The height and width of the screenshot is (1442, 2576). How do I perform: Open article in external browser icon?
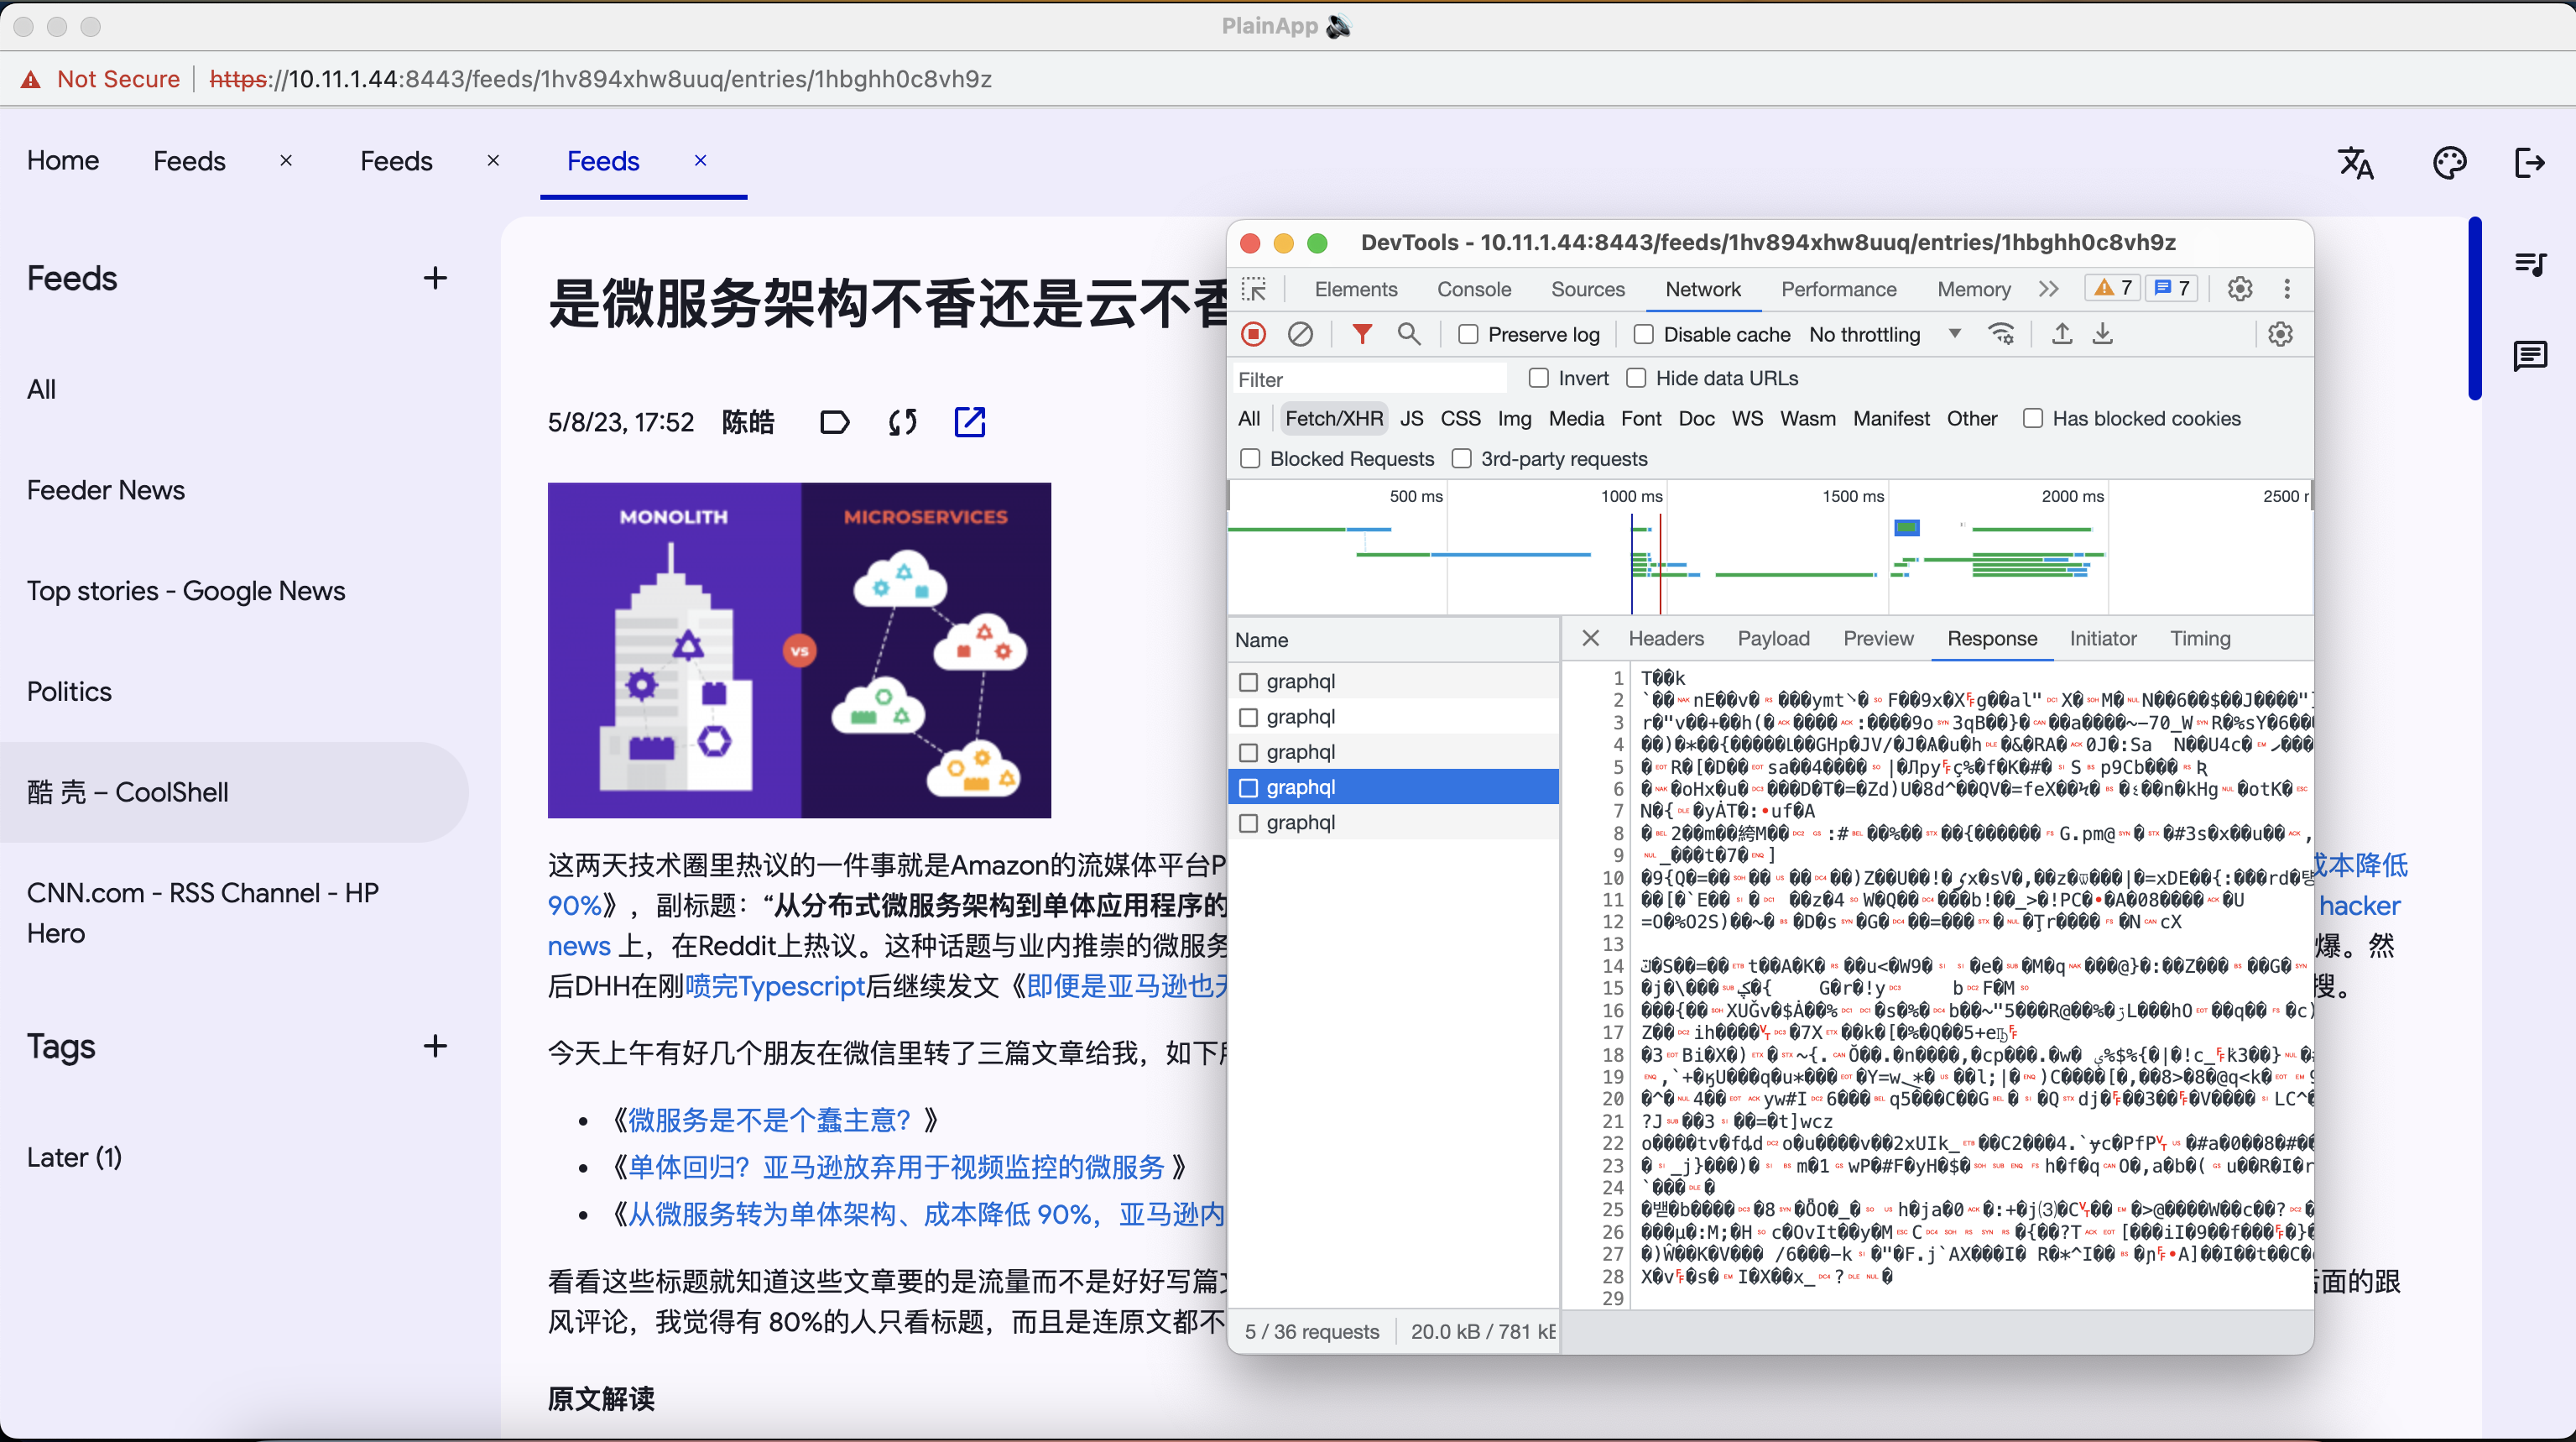click(969, 422)
